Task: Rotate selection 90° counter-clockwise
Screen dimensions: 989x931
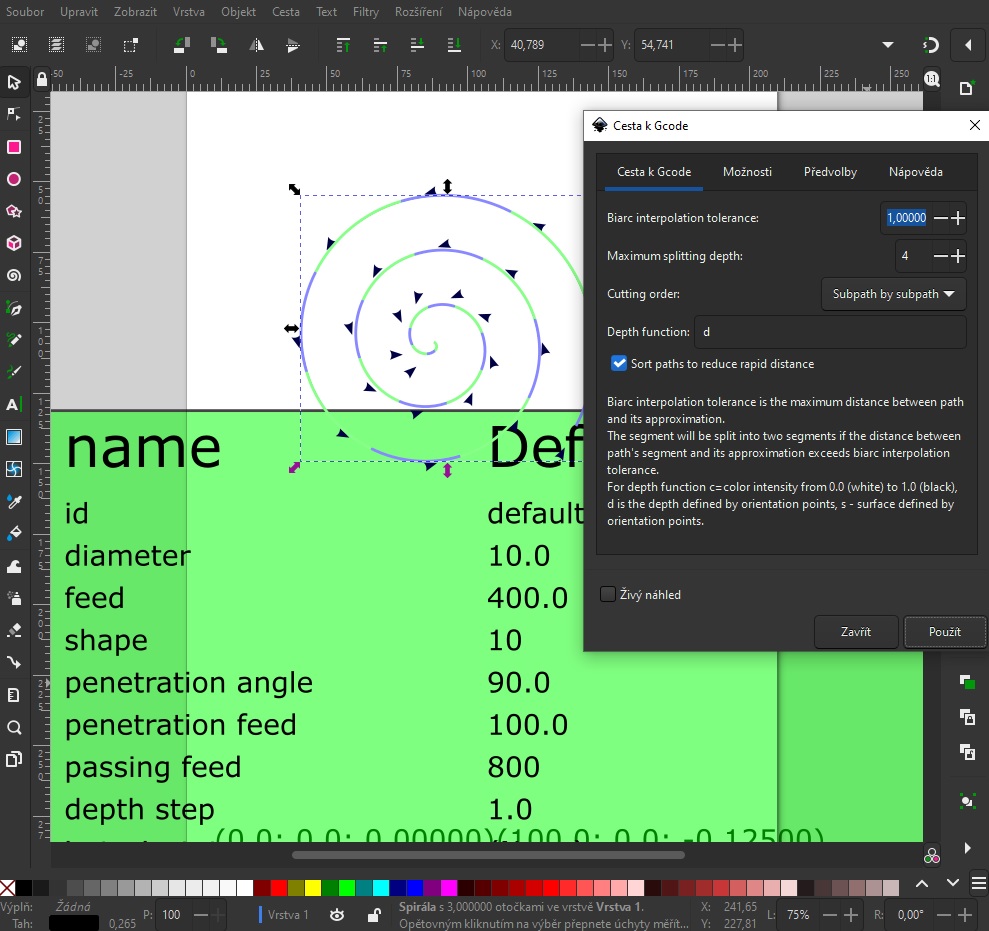Action: (x=182, y=45)
